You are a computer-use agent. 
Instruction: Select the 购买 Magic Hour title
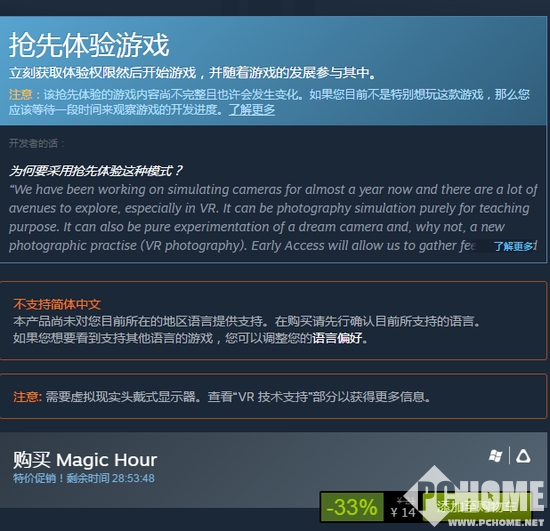tap(85, 460)
